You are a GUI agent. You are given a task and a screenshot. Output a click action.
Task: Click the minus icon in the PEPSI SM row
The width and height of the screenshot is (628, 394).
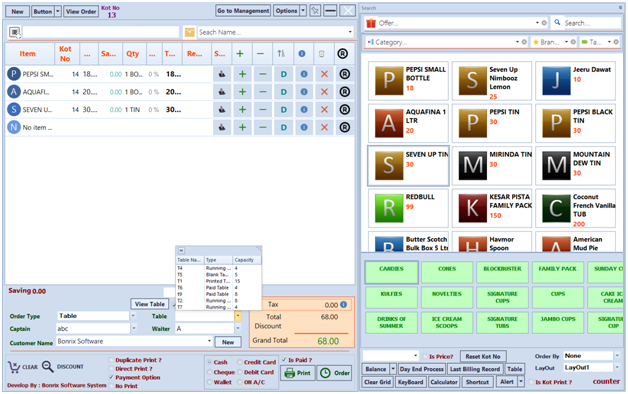coord(263,74)
